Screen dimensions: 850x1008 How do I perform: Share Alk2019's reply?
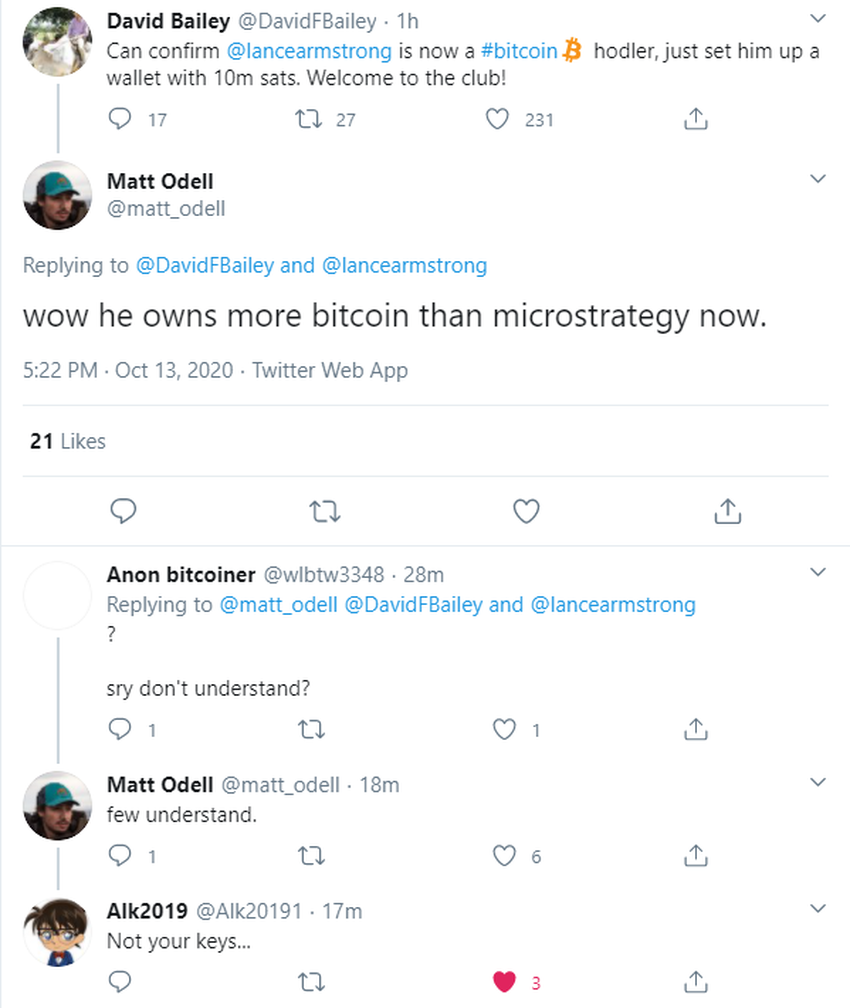pos(695,981)
